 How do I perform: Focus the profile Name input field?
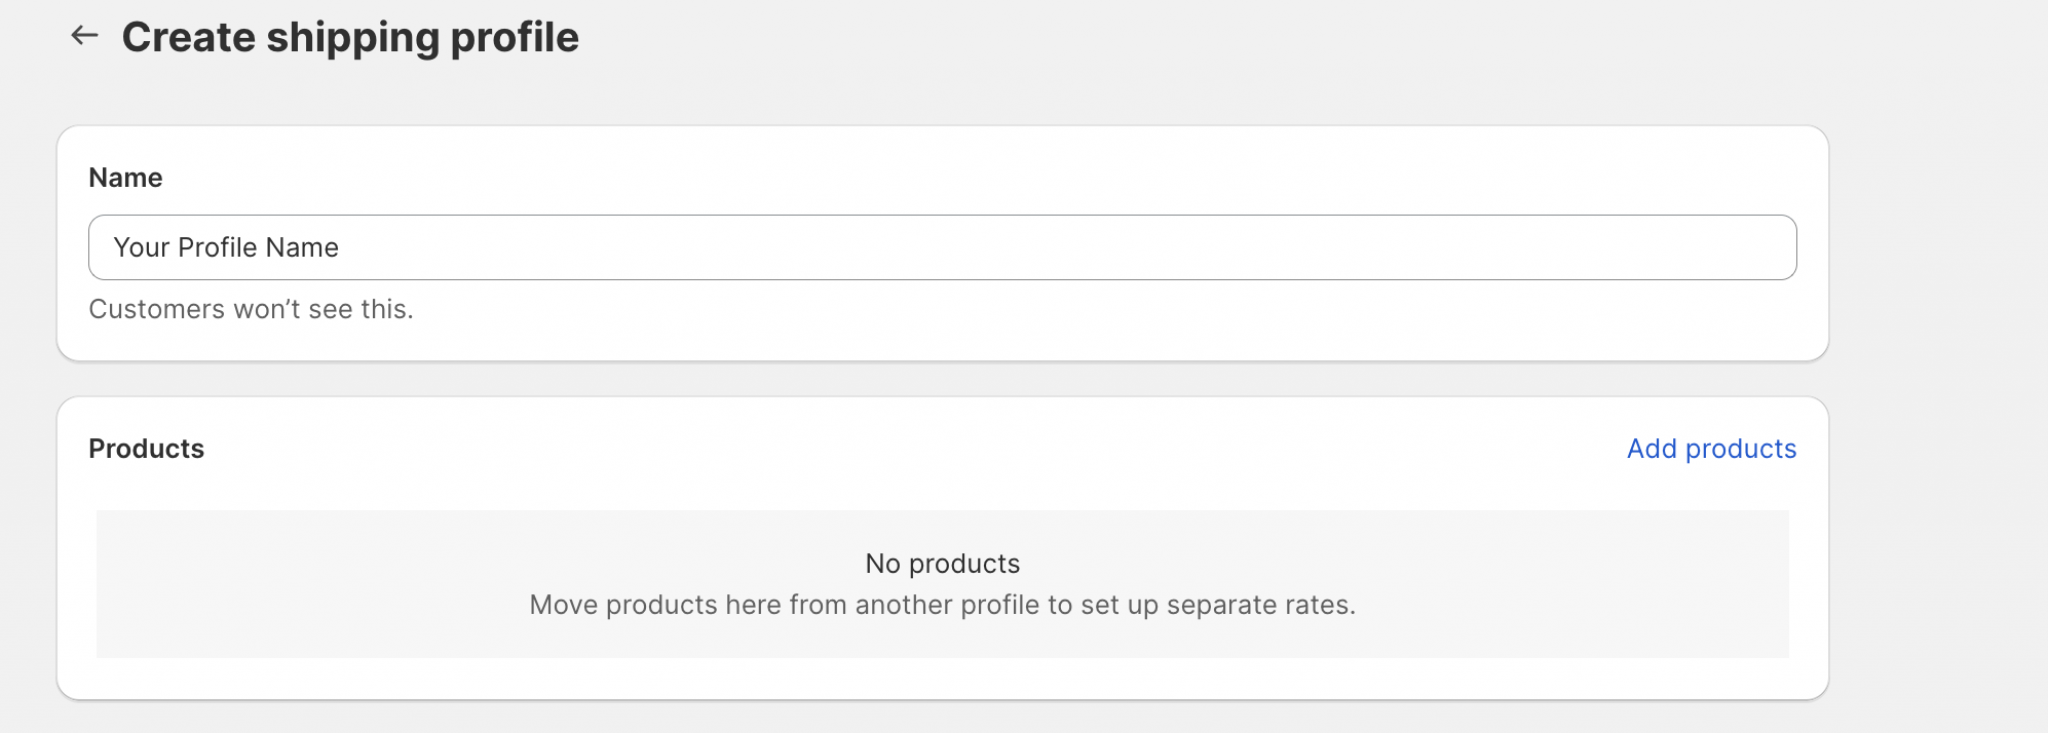coord(942,247)
